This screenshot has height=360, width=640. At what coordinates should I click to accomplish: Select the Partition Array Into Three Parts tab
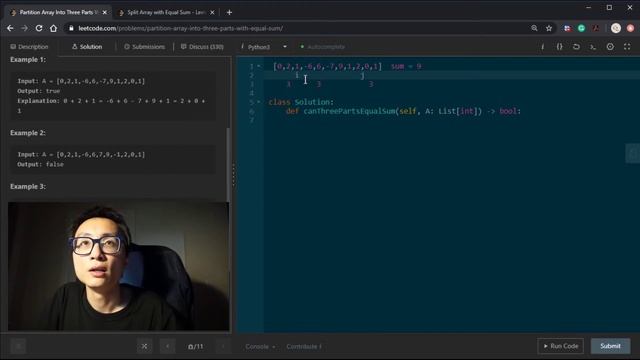click(x=57, y=13)
